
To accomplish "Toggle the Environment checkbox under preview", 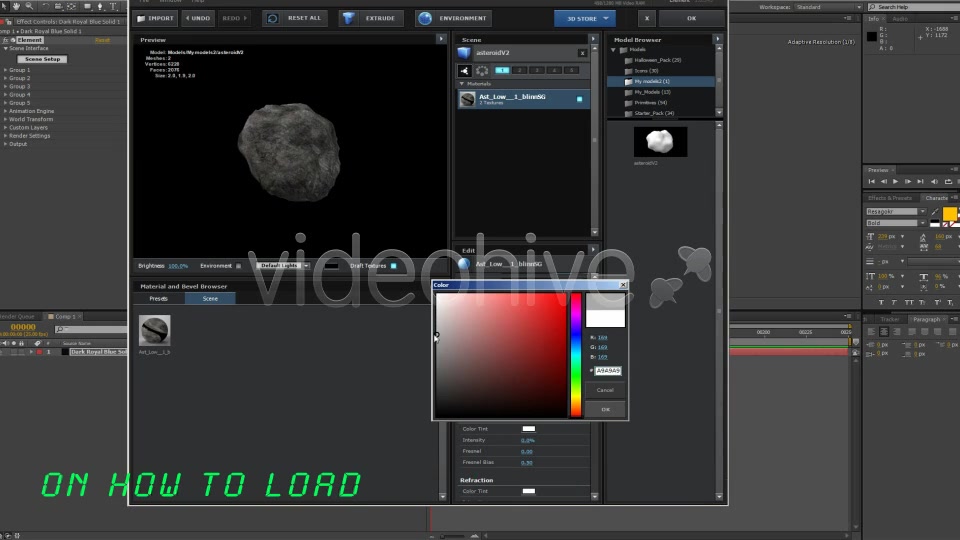I will [238, 266].
